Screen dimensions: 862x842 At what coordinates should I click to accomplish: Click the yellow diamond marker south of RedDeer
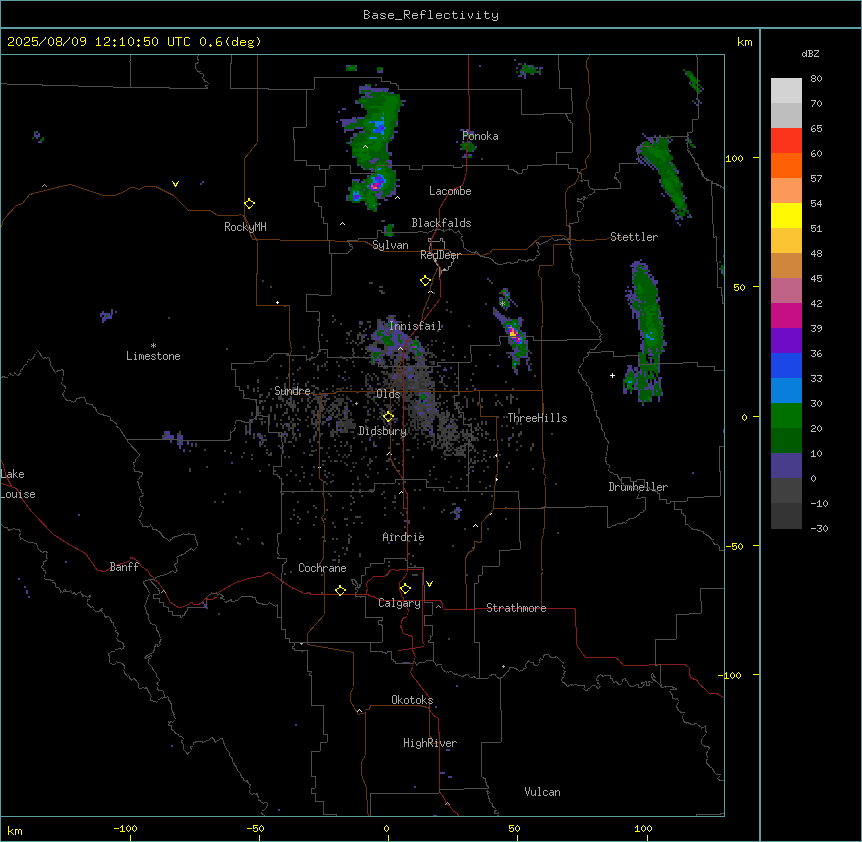pyautogui.click(x=426, y=281)
